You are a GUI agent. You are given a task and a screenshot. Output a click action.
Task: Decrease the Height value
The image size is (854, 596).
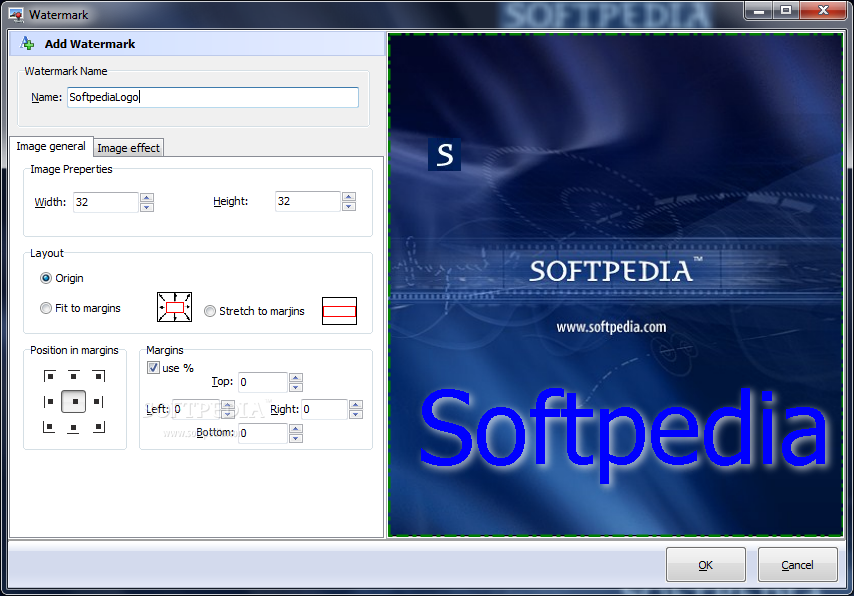click(349, 206)
